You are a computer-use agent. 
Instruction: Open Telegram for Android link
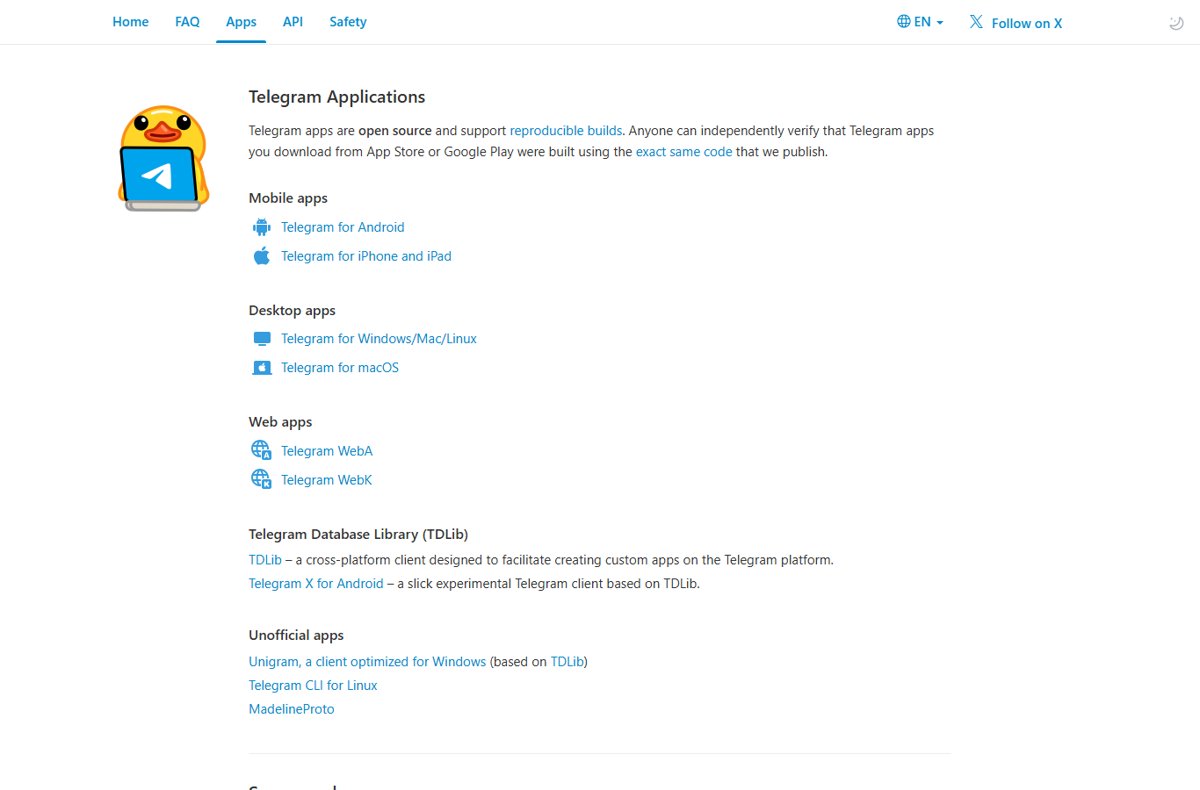coord(343,227)
